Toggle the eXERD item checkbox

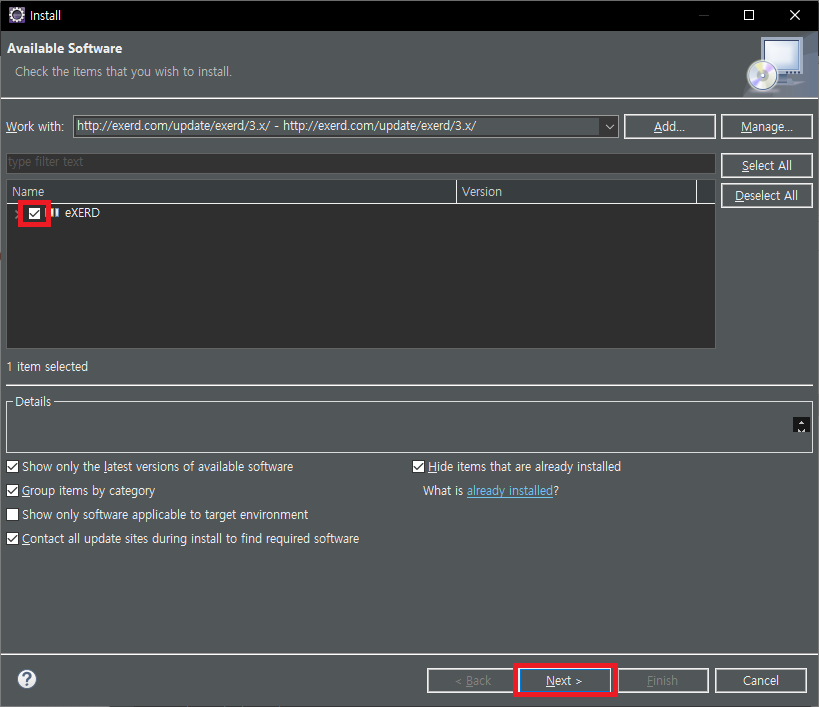tap(34, 213)
